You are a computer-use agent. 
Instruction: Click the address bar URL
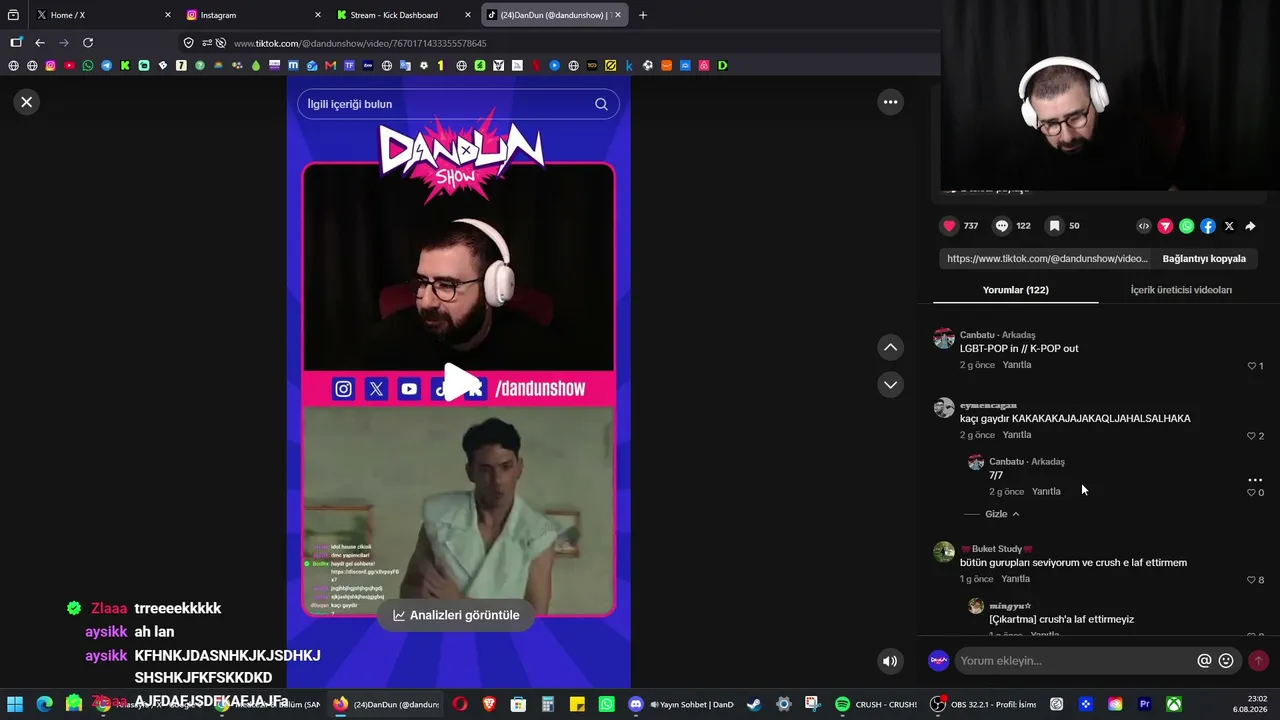click(360, 43)
